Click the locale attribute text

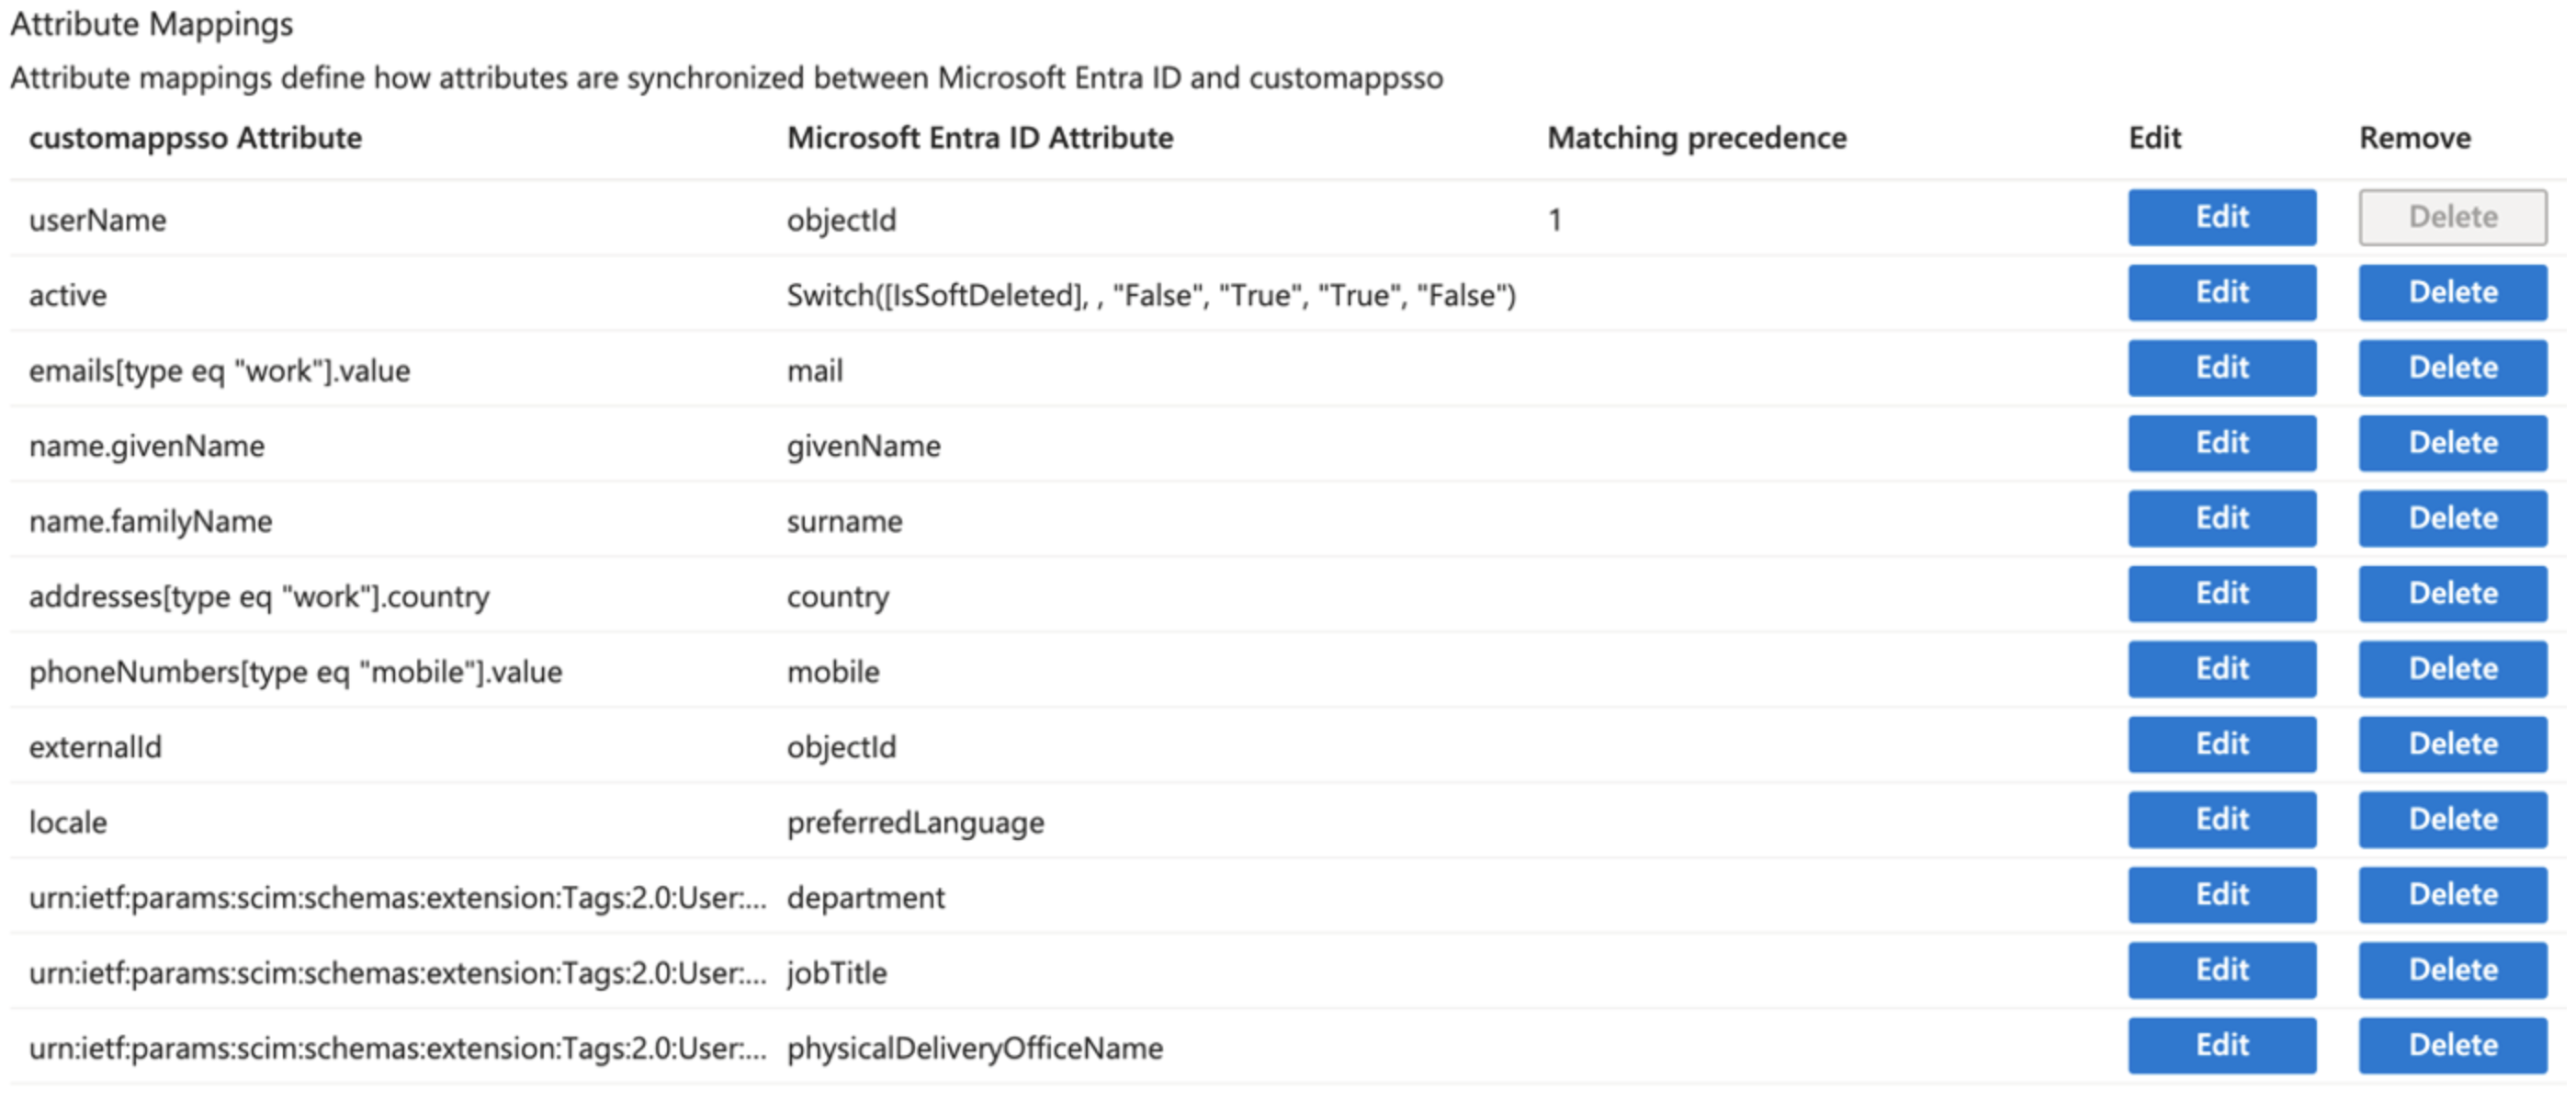[x=68, y=822]
